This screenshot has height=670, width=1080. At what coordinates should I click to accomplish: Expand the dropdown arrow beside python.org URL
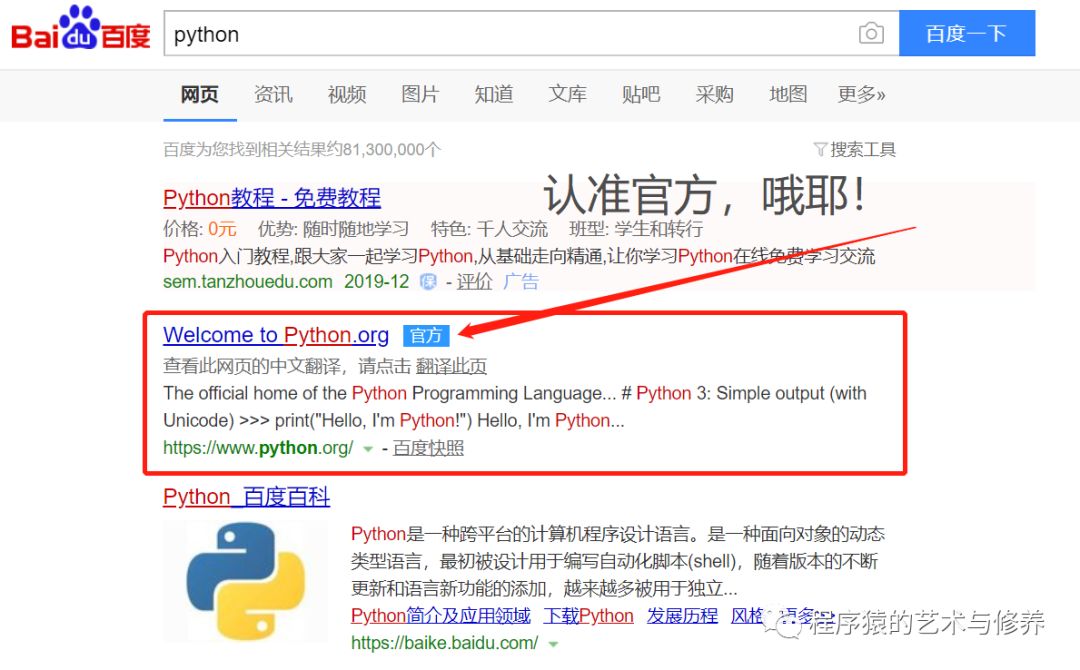368,450
